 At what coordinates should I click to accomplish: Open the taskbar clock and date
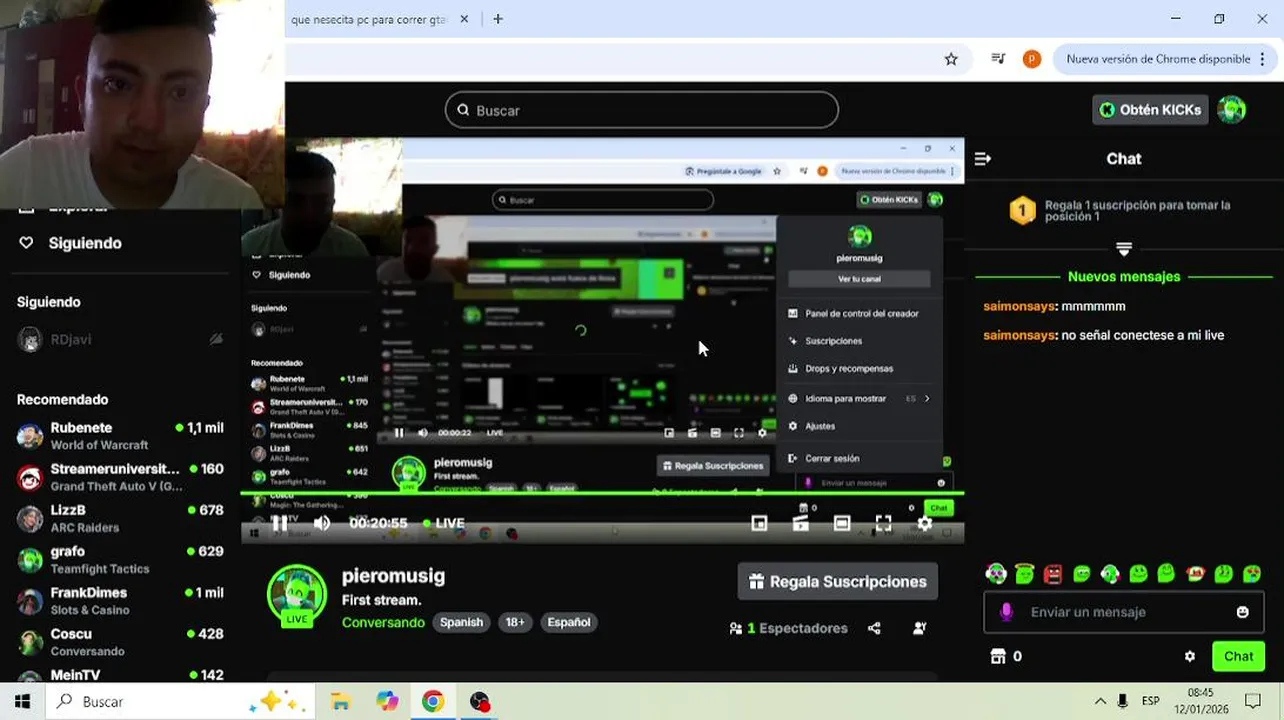click(1200, 701)
